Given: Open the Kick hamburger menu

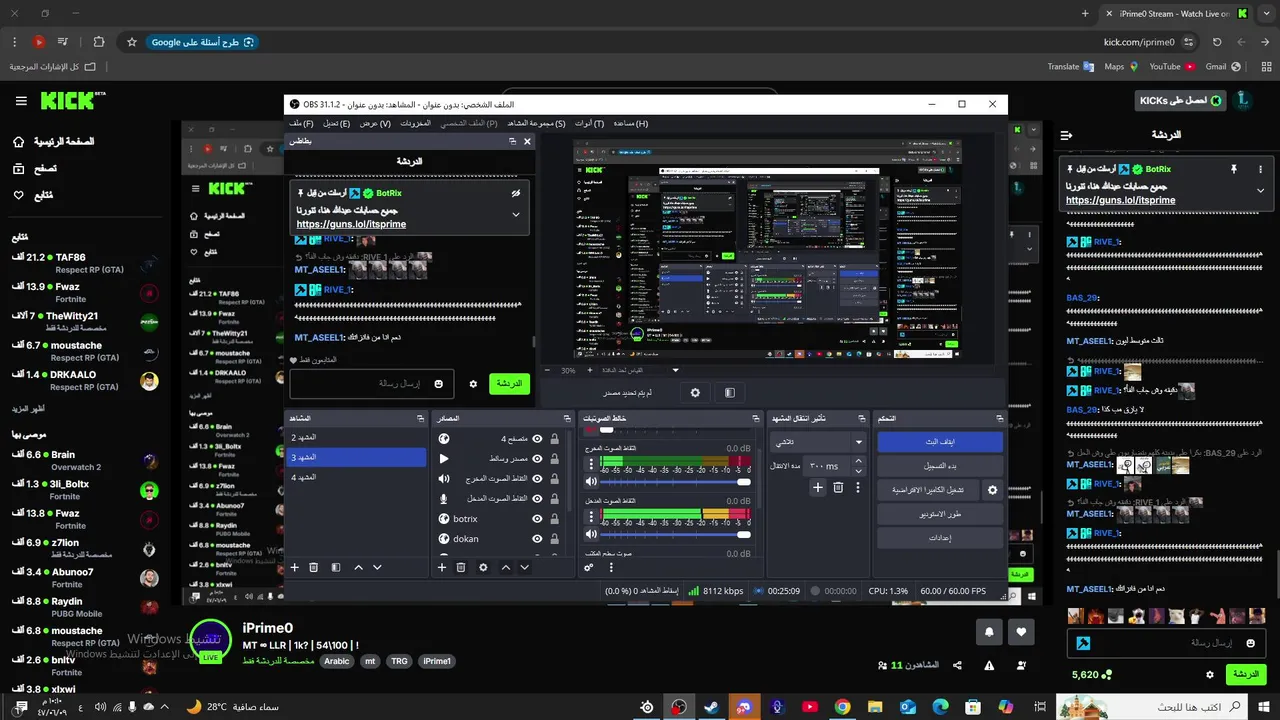Looking at the screenshot, I should point(21,101).
